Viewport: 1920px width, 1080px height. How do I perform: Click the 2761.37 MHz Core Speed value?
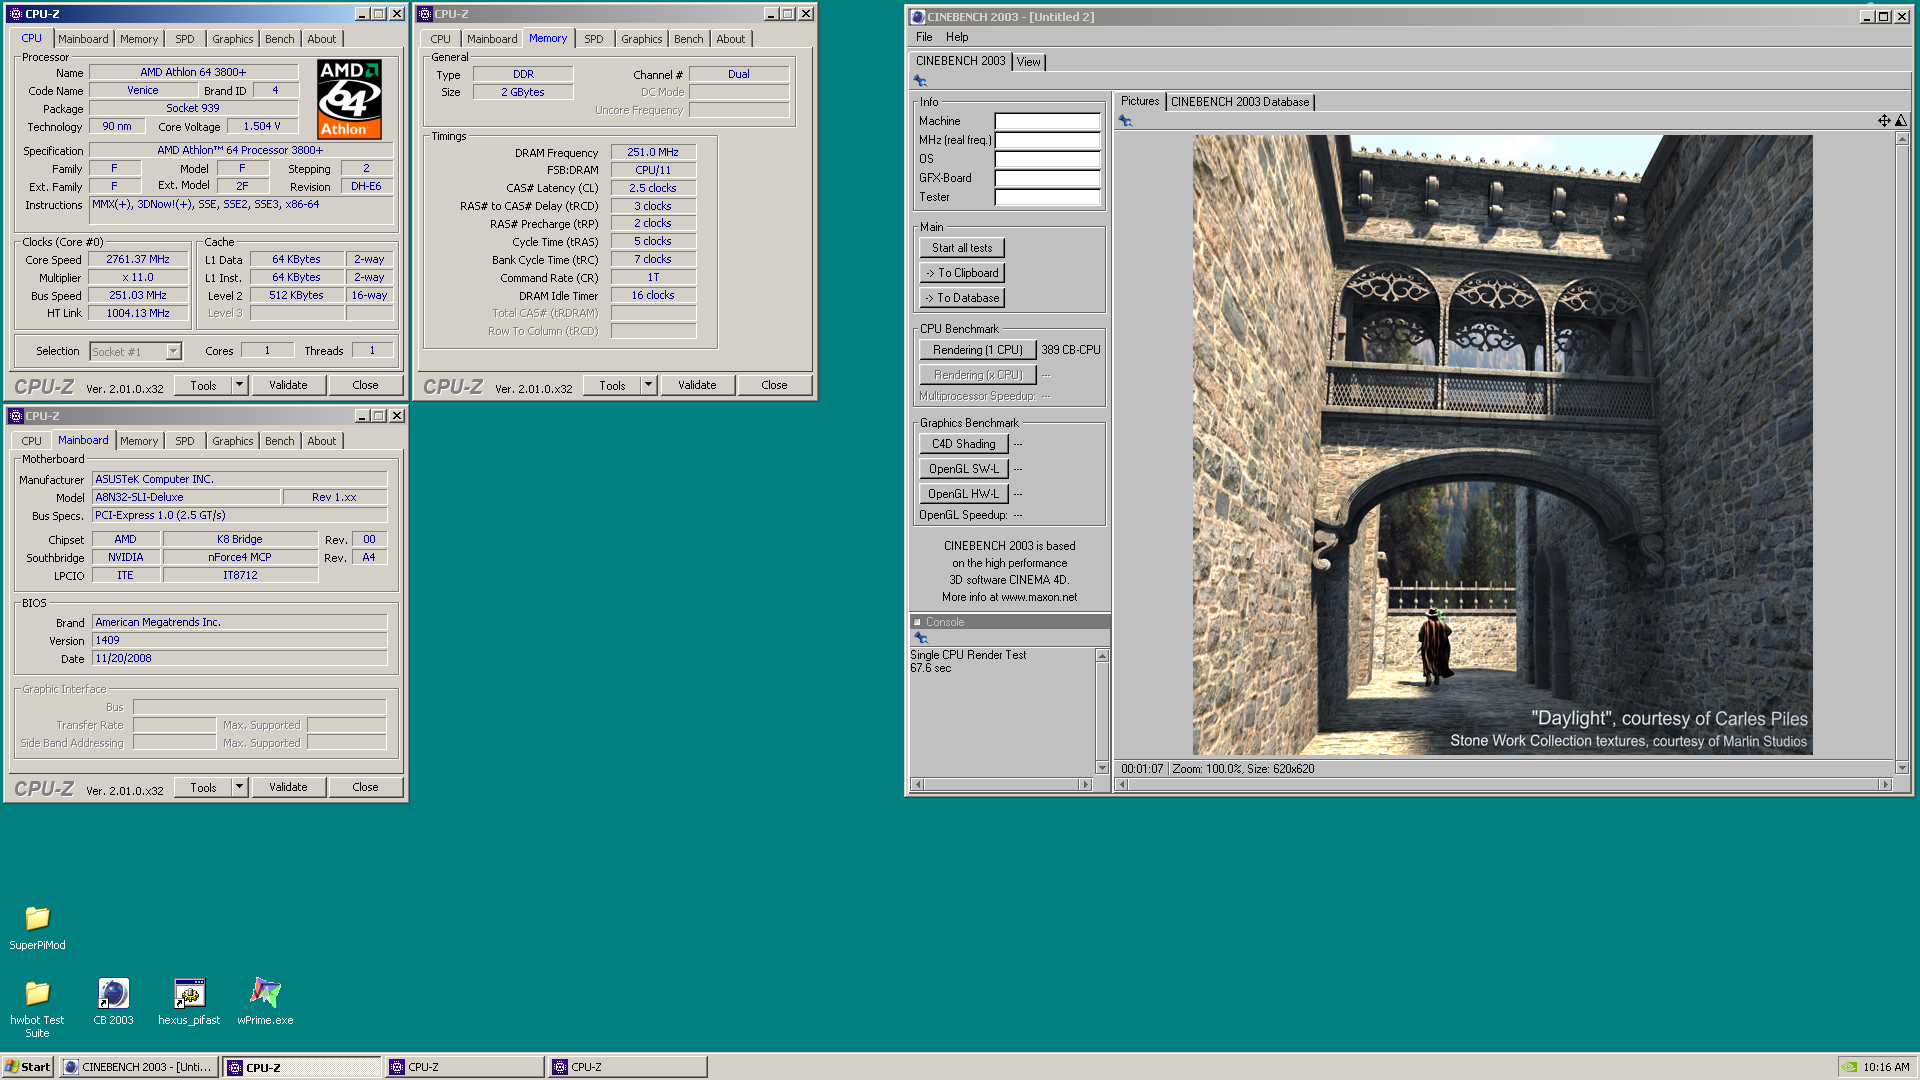coord(138,260)
